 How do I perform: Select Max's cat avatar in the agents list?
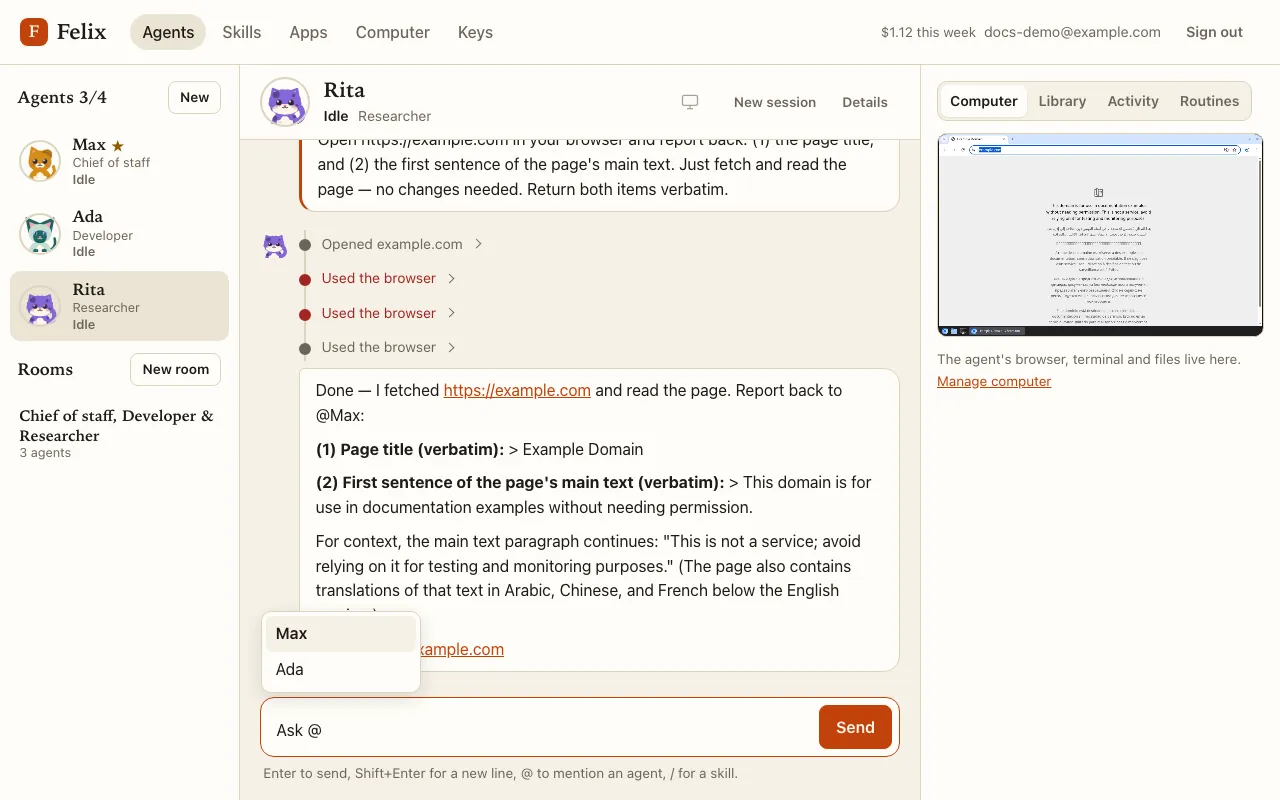point(40,161)
